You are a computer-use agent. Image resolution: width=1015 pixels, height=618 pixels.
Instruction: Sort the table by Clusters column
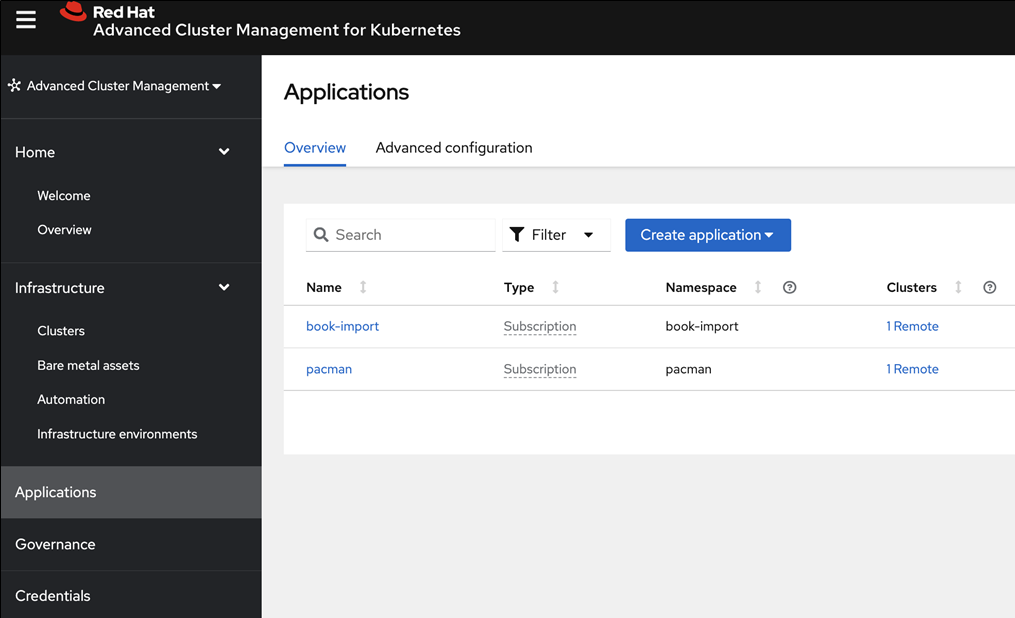(x=958, y=287)
